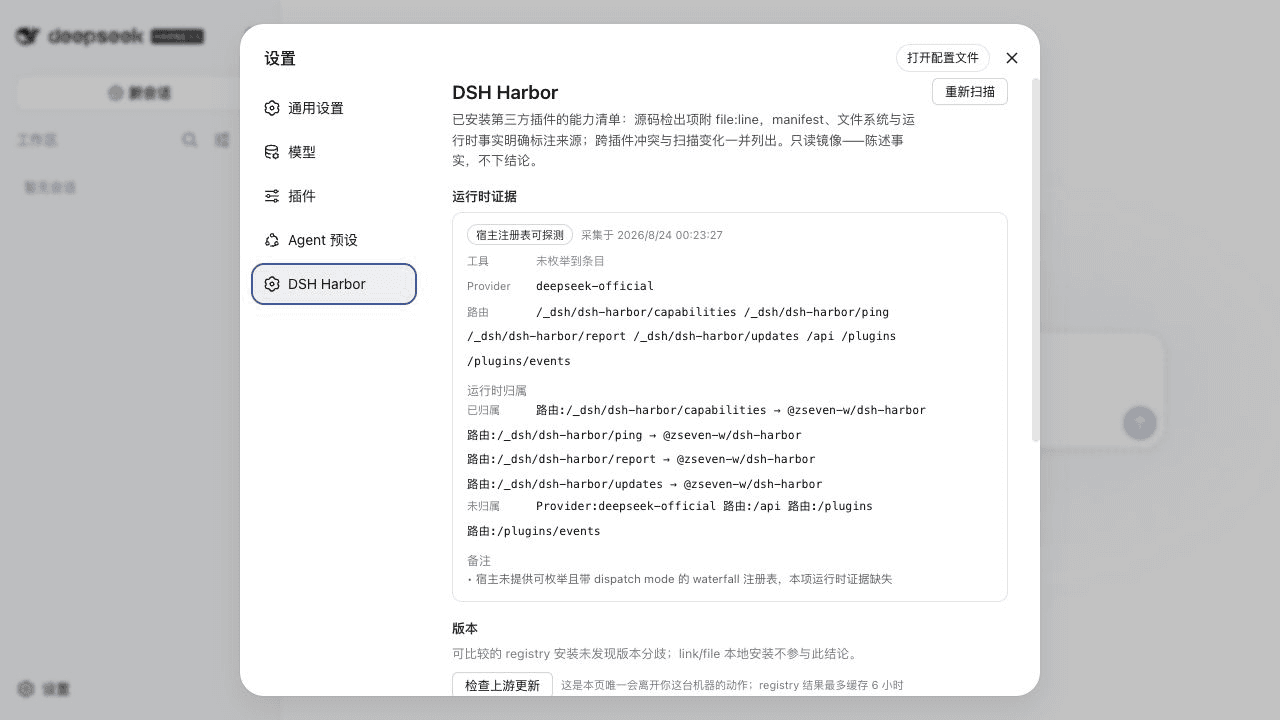The height and width of the screenshot is (720, 1280).
Task: Select the DSH Harbor settings item
Action: (x=333, y=284)
